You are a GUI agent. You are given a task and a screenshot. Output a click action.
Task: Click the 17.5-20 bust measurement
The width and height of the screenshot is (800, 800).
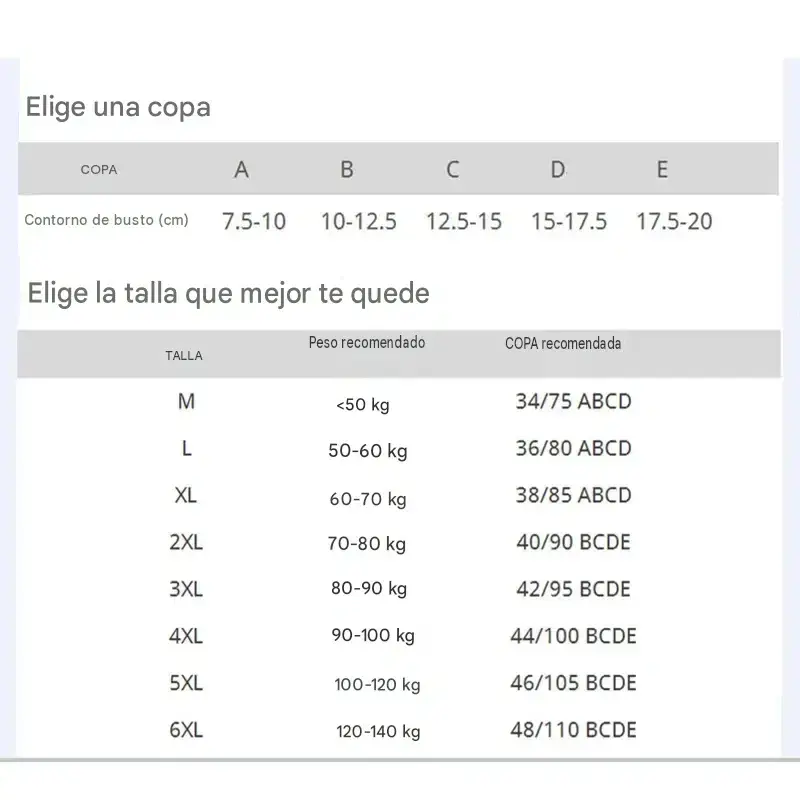click(x=674, y=221)
